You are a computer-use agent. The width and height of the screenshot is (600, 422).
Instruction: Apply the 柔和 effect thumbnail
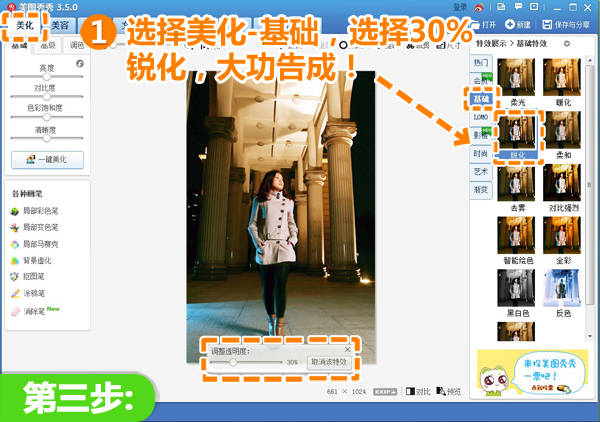click(x=562, y=130)
